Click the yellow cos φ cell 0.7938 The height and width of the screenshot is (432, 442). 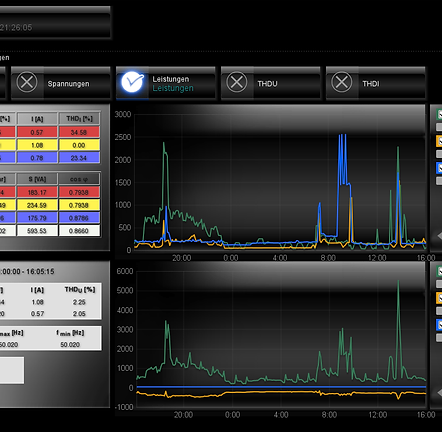[x=79, y=205]
